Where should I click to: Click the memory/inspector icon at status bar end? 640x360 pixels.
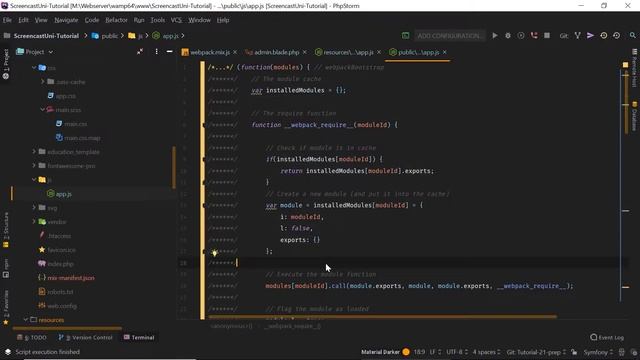pyautogui.click(x=633, y=352)
